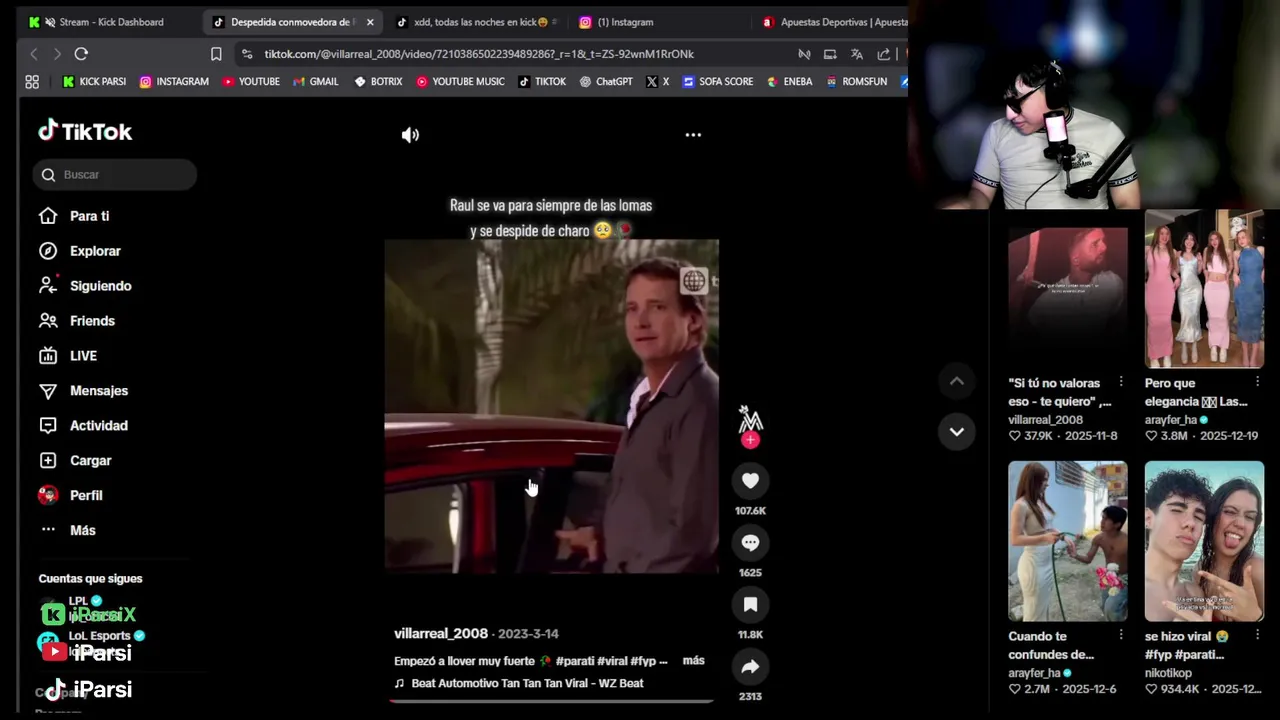Open 'Cuando te confundes de' video thumbnail

(x=1067, y=541)
